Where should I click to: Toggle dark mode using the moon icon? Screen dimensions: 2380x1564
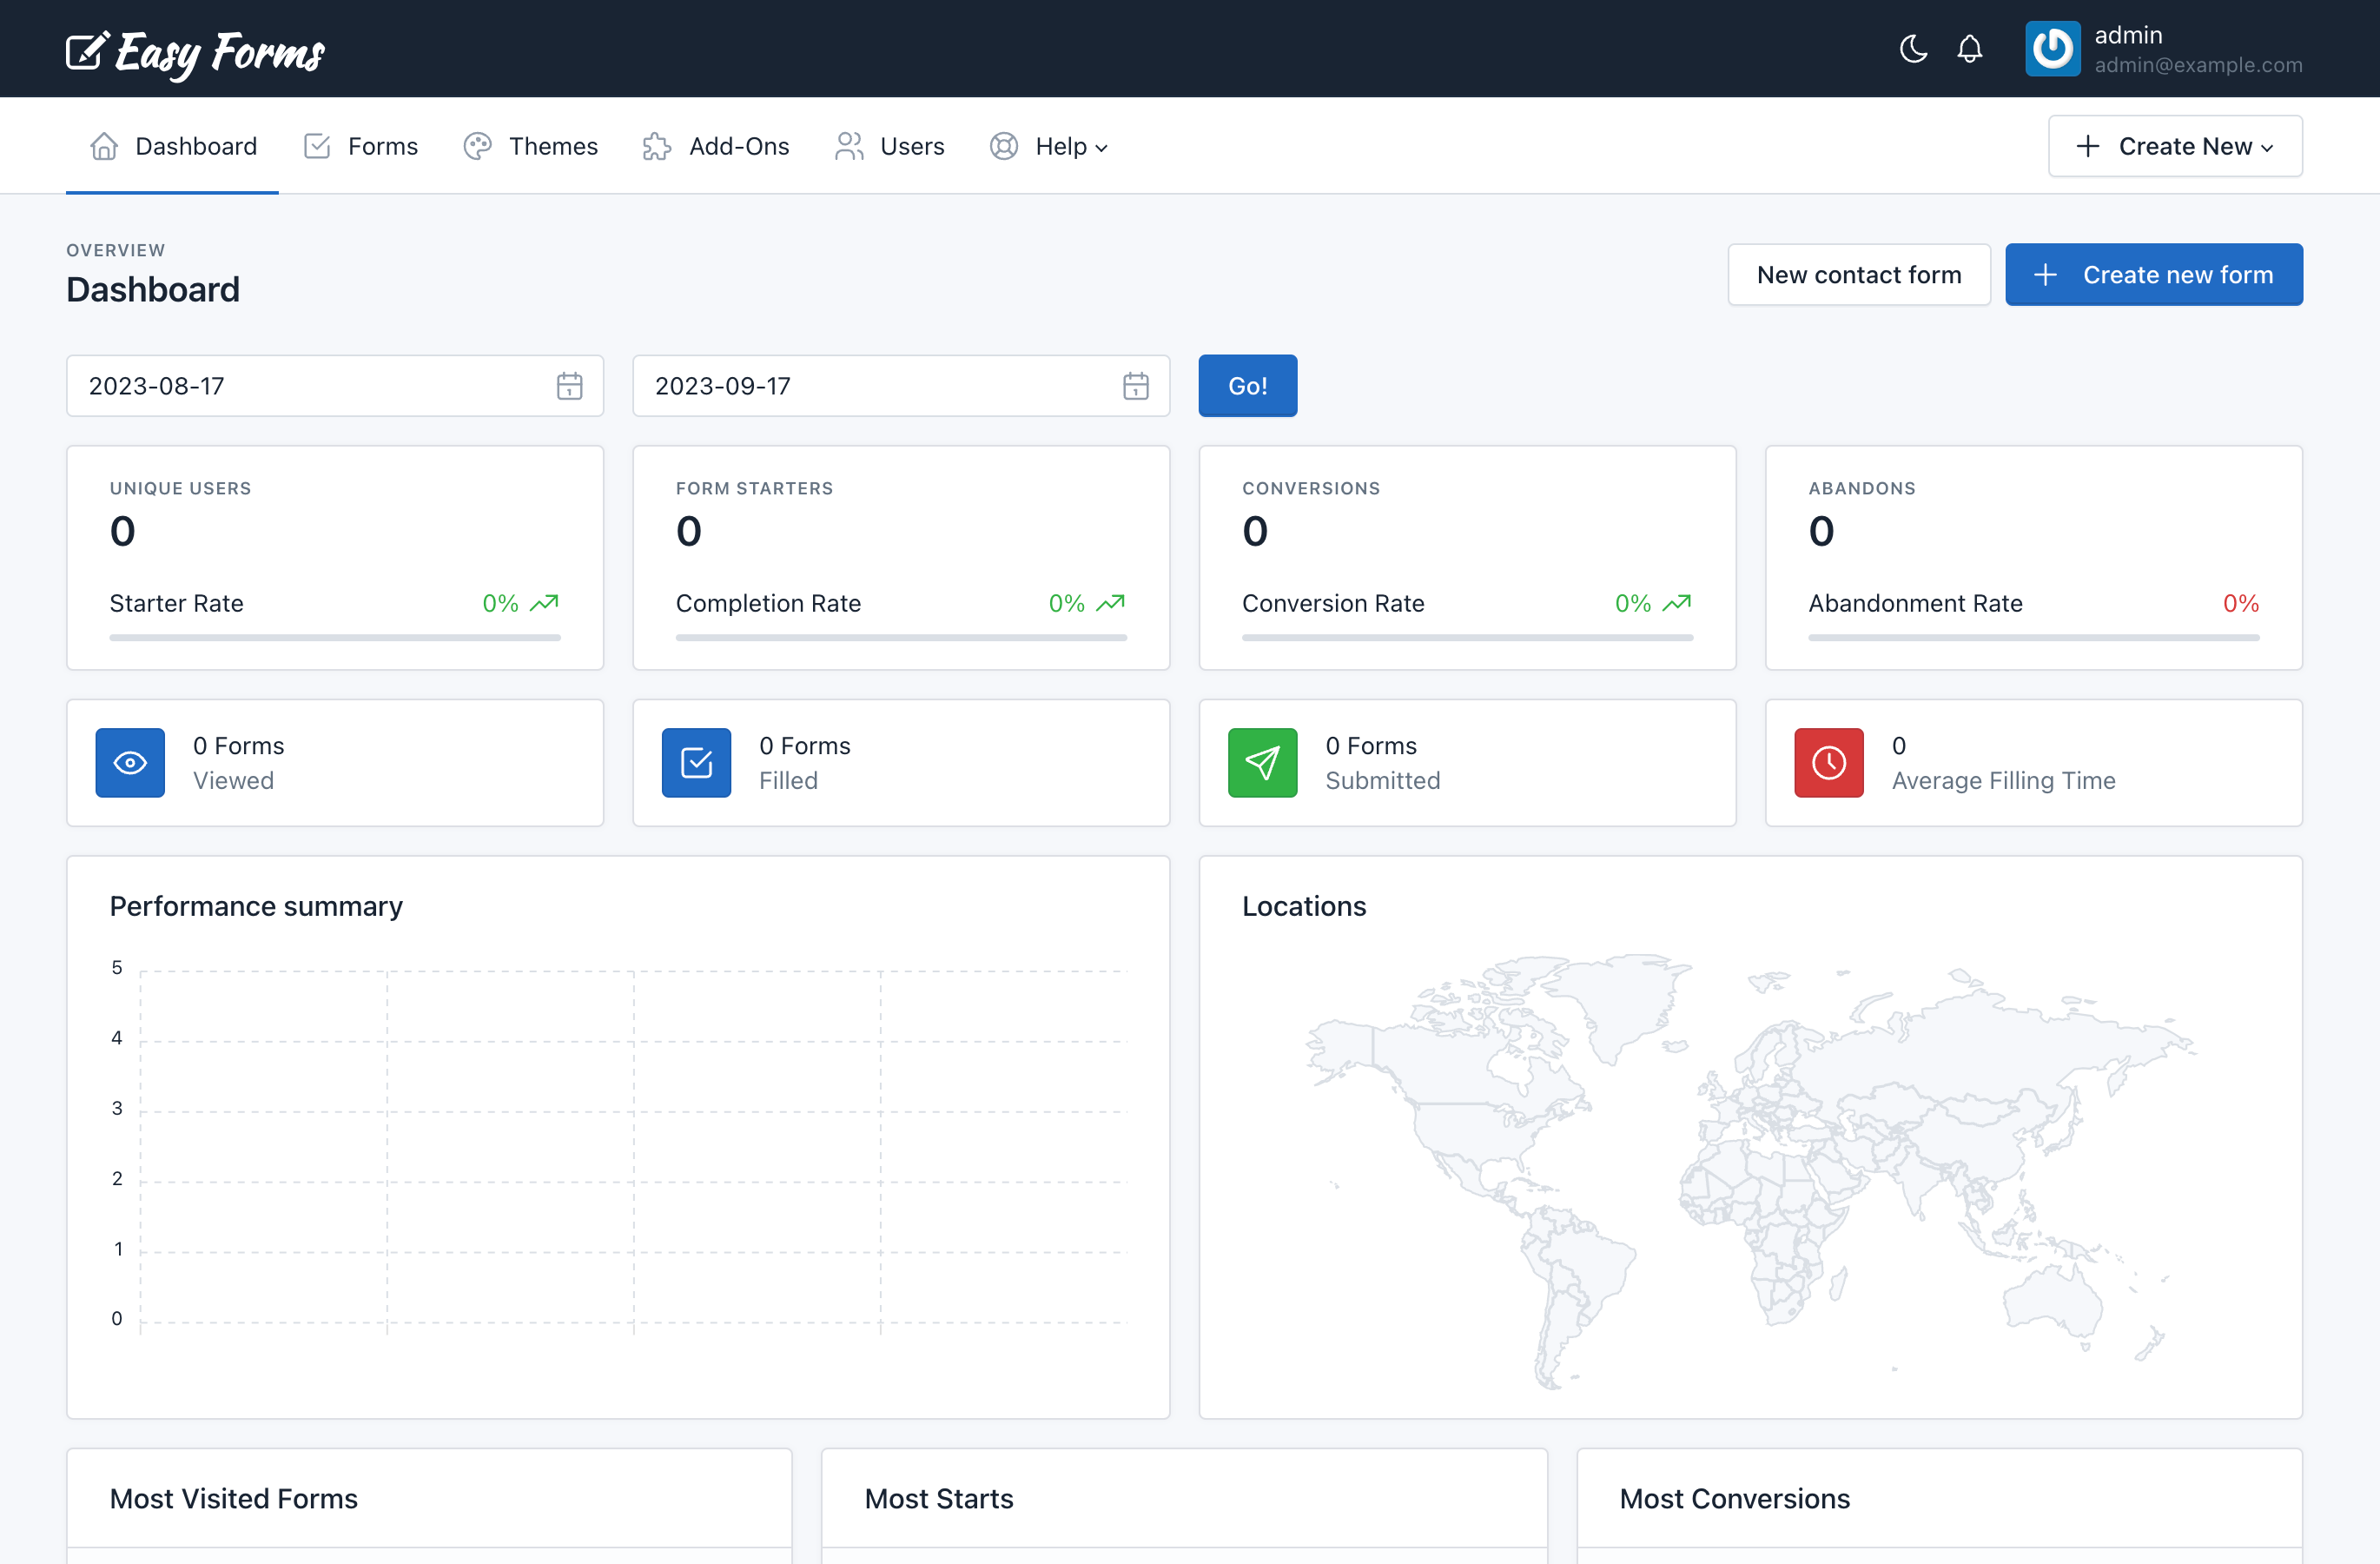click(1914, 48)
